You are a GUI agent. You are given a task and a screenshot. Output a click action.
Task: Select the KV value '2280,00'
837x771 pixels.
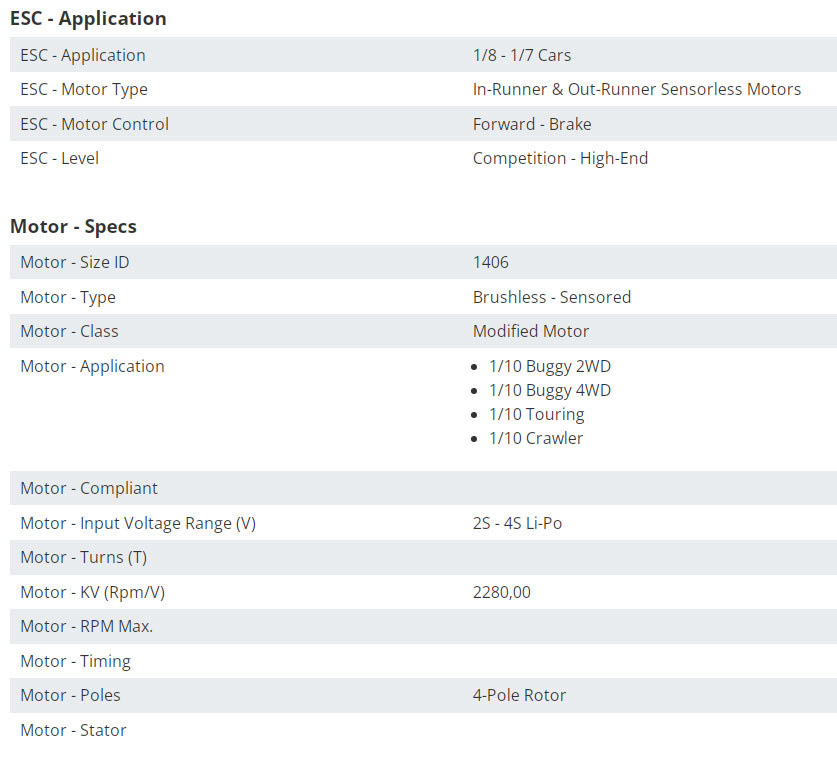point(501,592)
